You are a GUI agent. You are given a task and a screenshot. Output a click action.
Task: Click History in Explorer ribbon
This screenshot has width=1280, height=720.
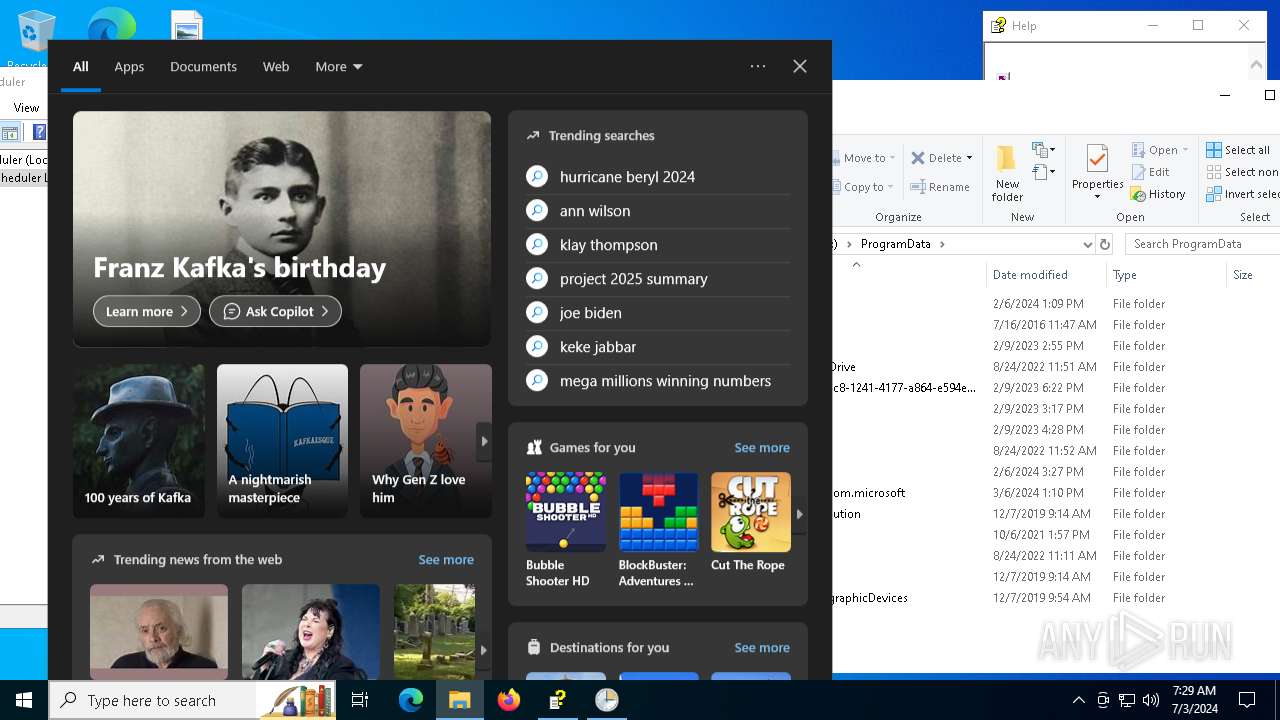point(1158,194)
